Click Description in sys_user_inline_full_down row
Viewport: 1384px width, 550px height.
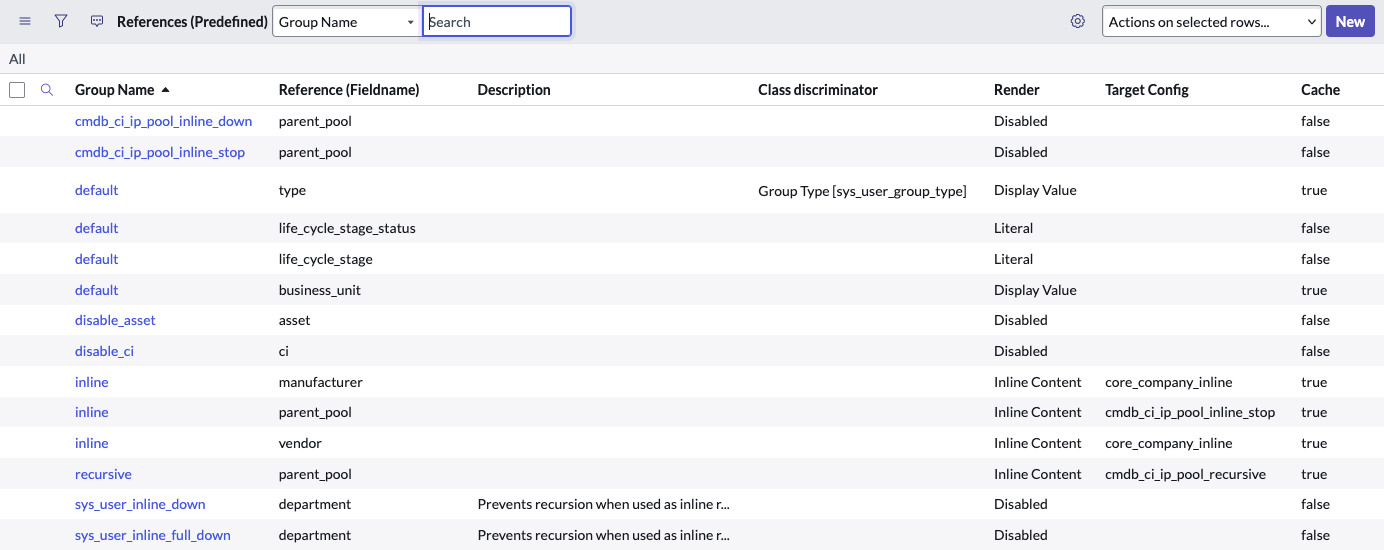tap(603, 535)
